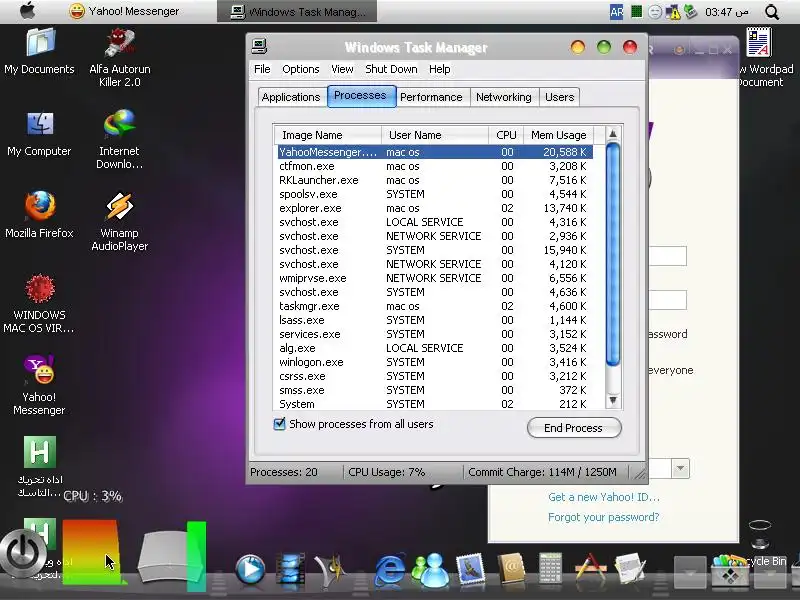Select the spoolsv.exe process row

(x=435, y=194)
